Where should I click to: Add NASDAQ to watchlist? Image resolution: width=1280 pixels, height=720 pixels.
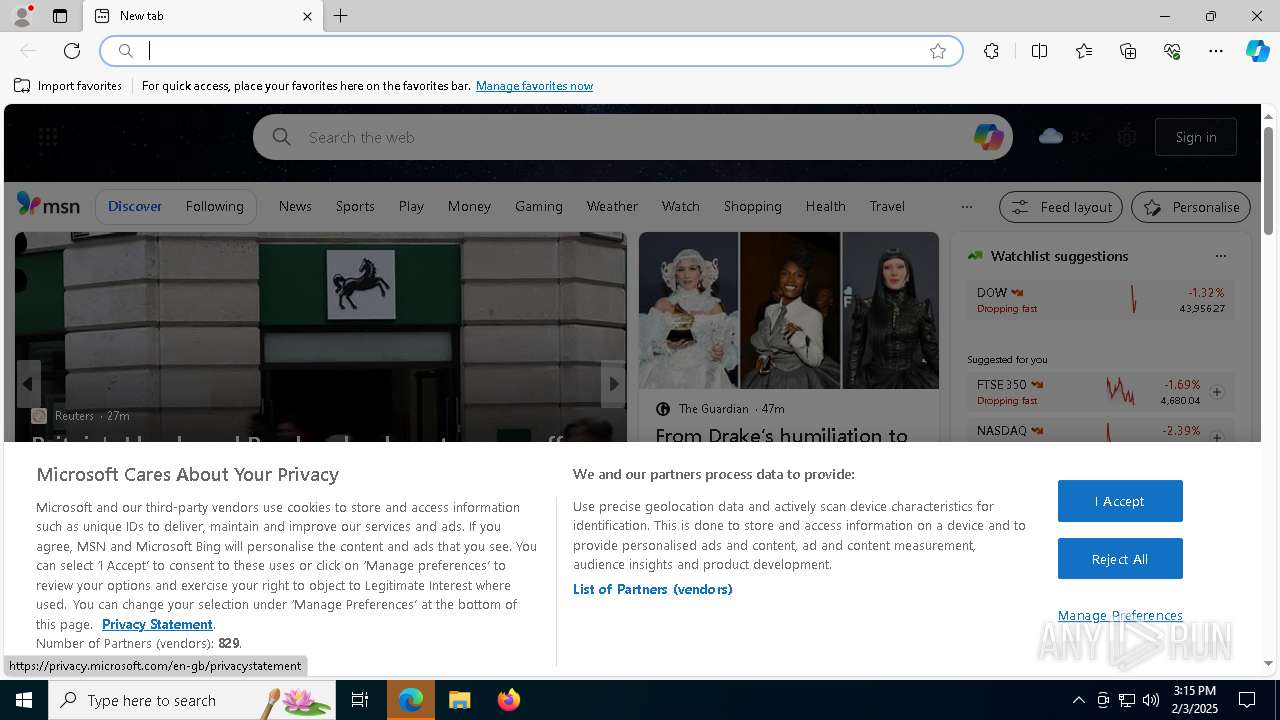[x=1217, y=437]
